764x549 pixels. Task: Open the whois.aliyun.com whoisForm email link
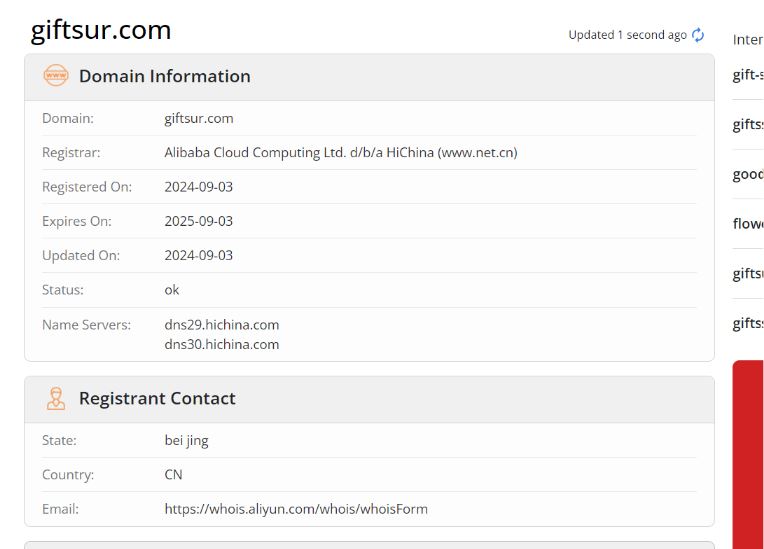point(295,509)
